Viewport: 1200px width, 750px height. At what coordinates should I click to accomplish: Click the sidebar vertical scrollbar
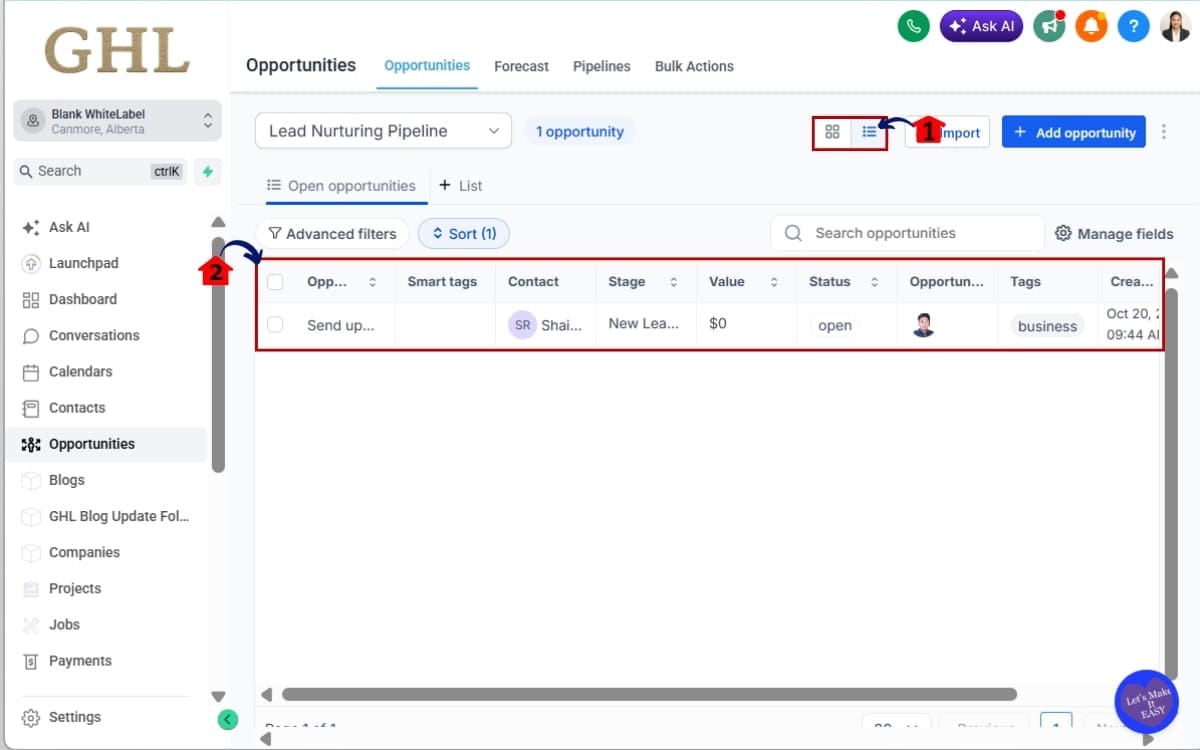pos(218,354)
